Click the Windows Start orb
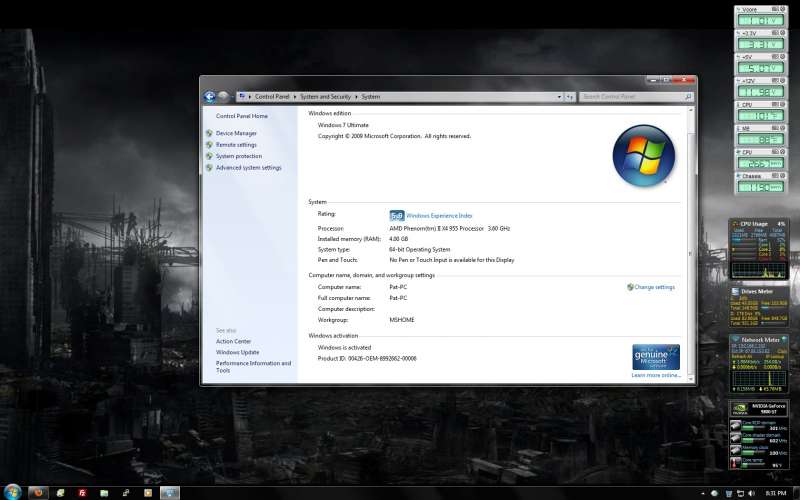Screen dimensions: 800x500 pyautogui.click(x=13, y=492)
